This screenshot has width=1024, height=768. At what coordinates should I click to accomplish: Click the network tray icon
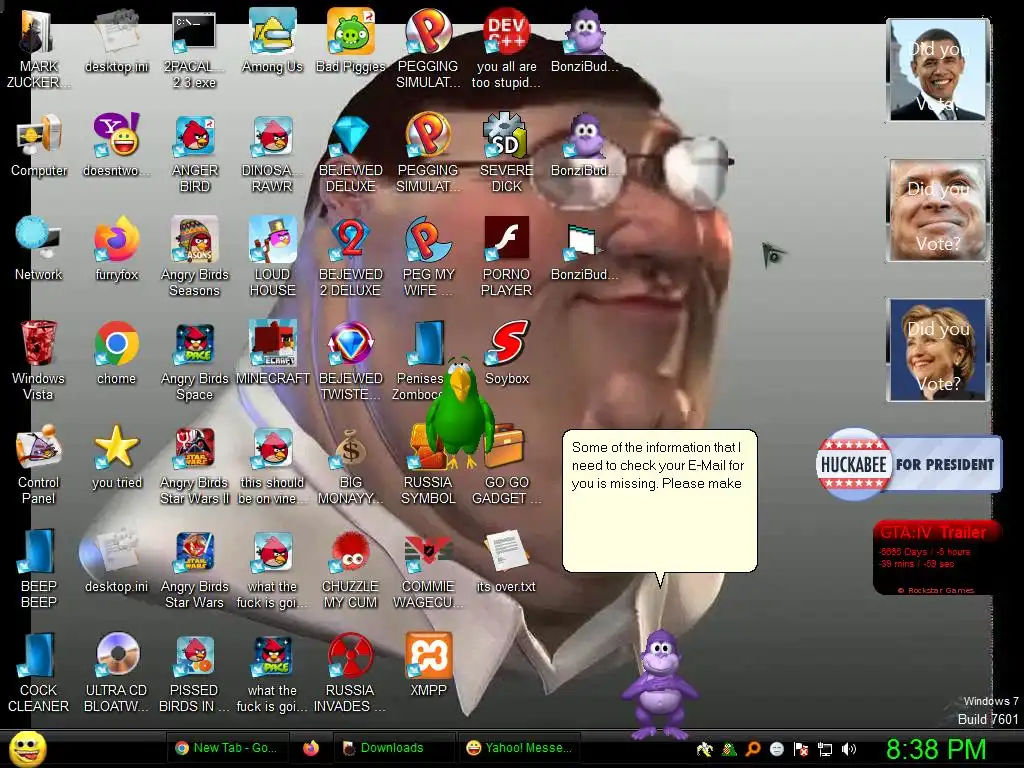825,749
